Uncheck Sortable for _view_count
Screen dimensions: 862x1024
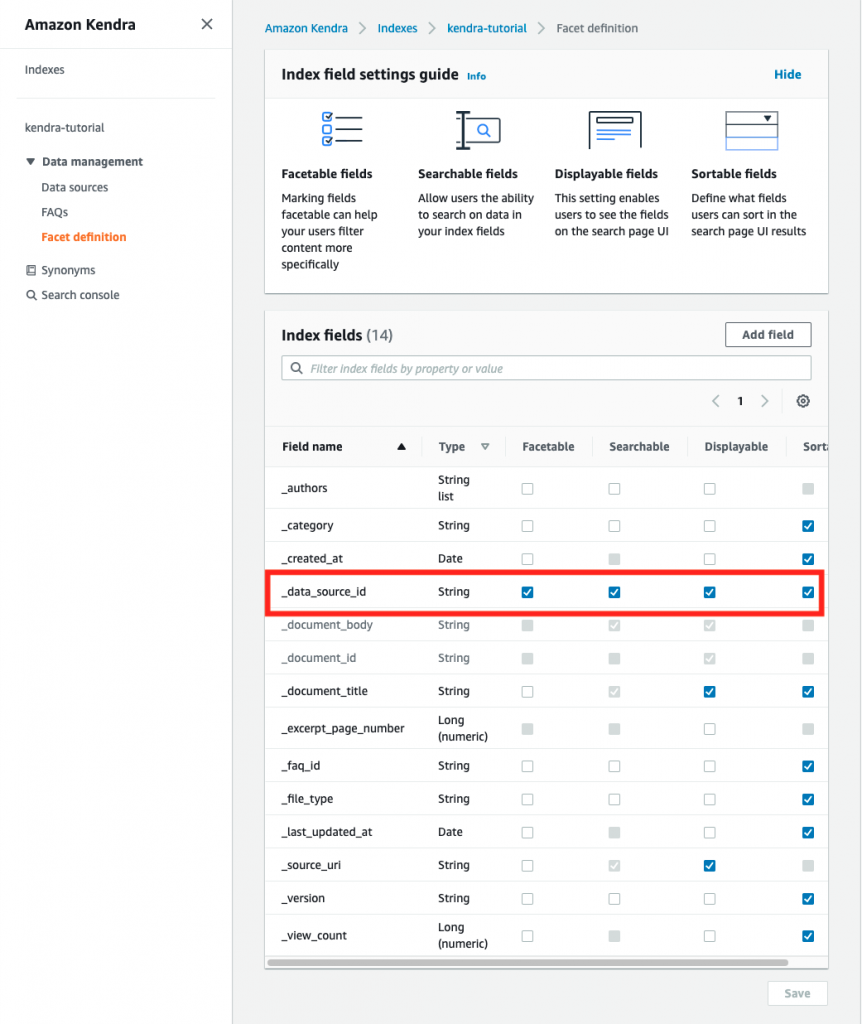[x=808, y=936]
